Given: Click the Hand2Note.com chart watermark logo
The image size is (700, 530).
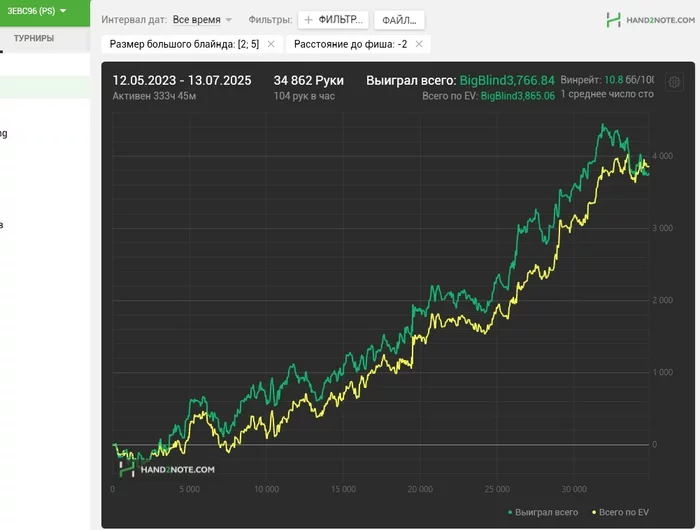Looking at the screenshot, I should (166, 468).
